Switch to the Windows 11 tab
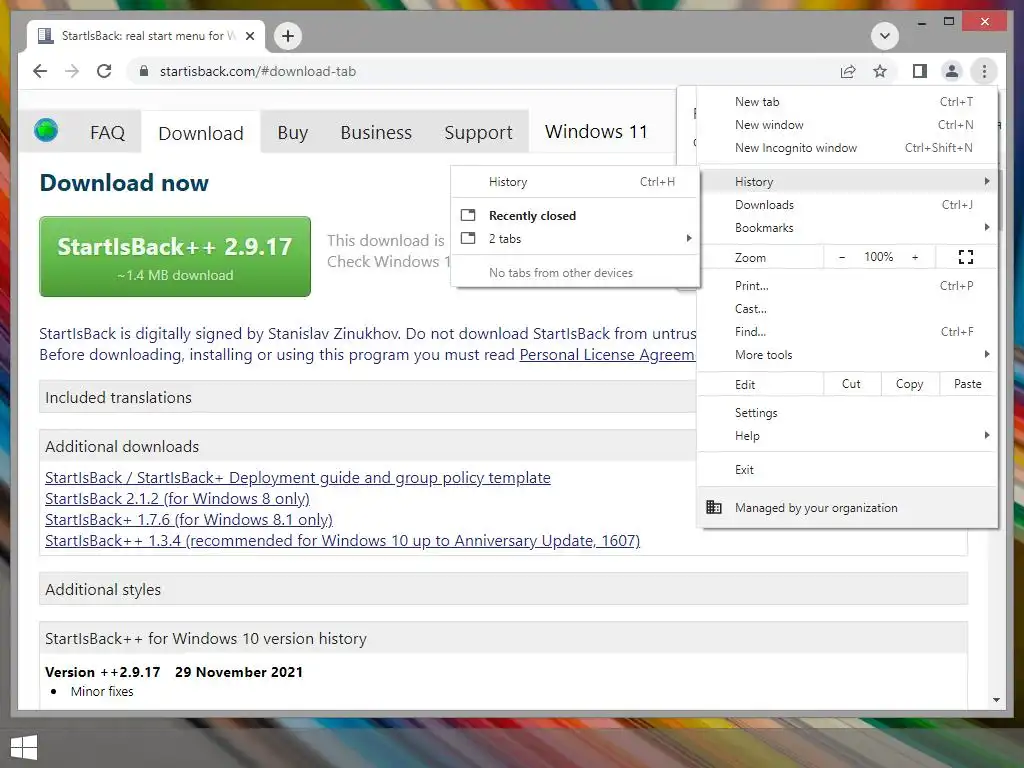This screenshot has width=1024, height=768. pos(596,131)
